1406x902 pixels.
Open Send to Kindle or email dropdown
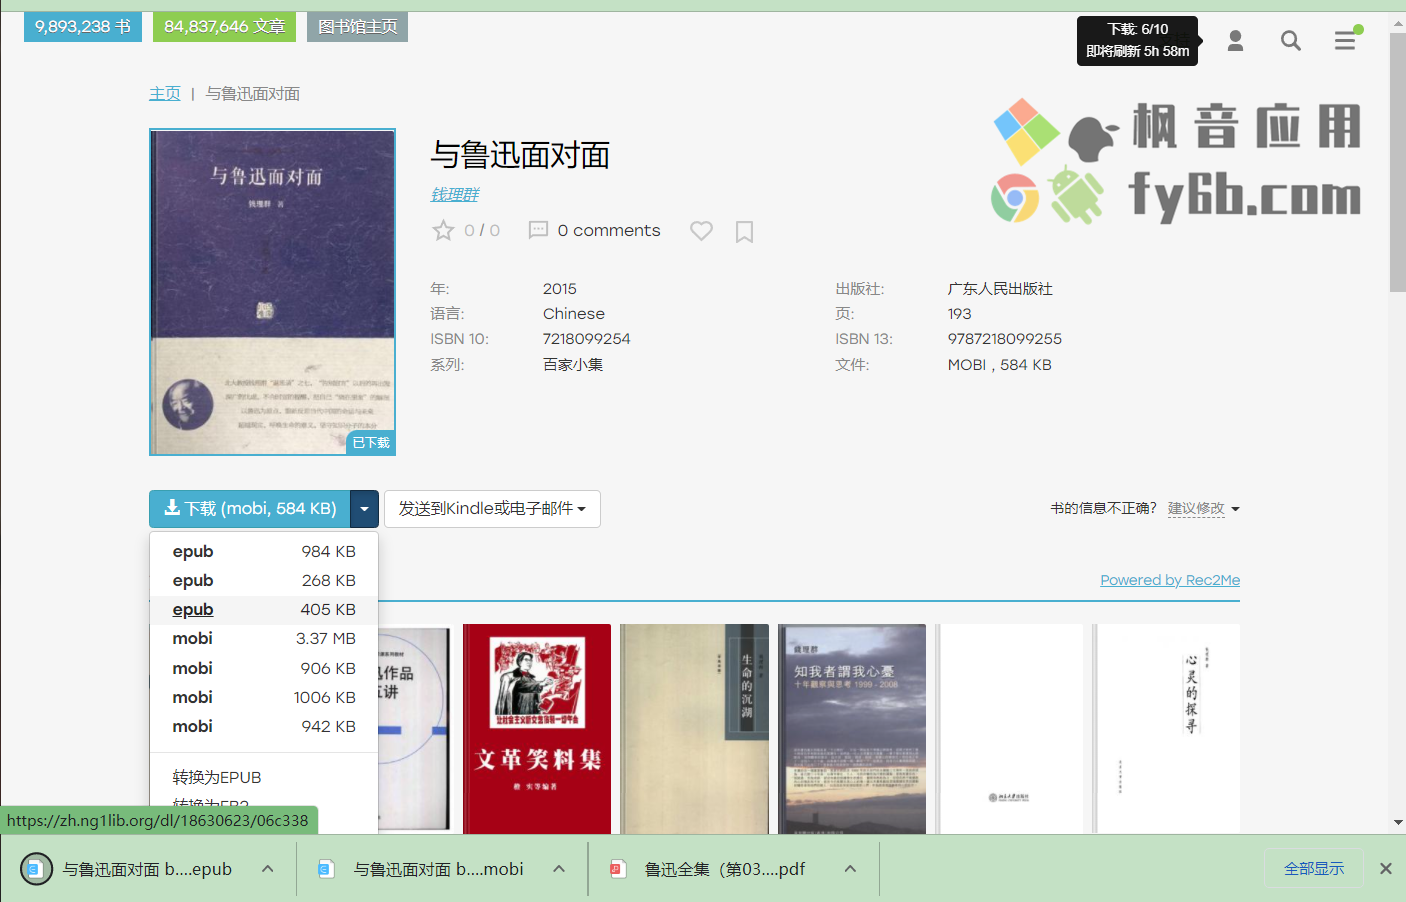coord(492,509)
